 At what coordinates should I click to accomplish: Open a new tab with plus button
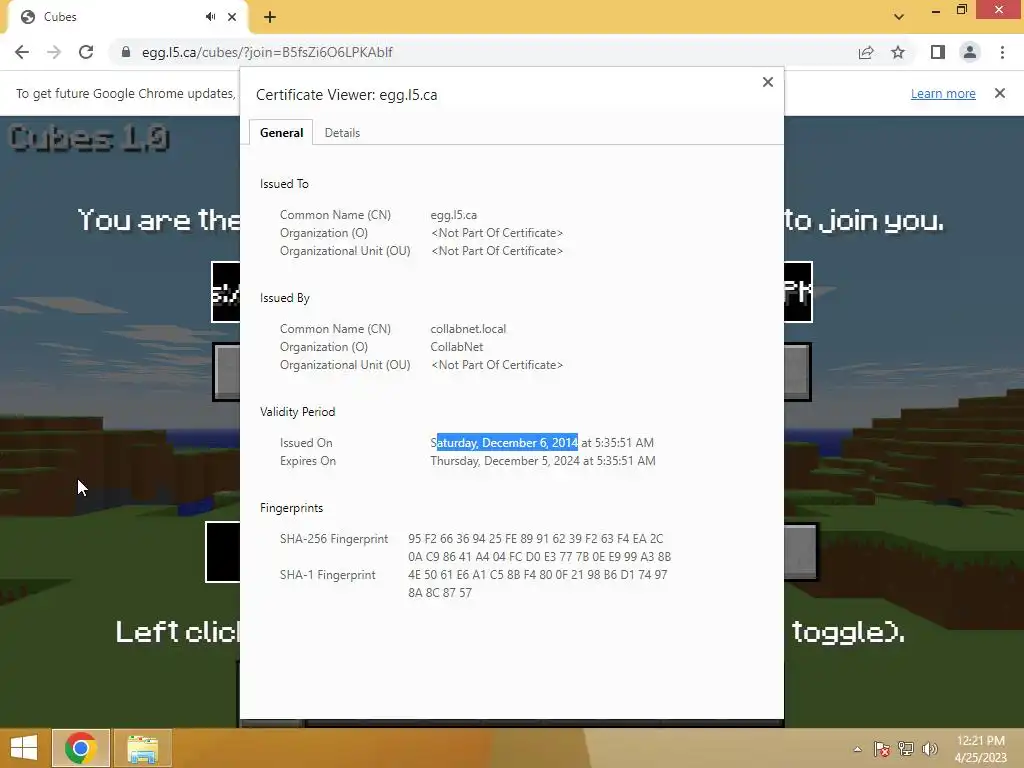coord(270,17)
